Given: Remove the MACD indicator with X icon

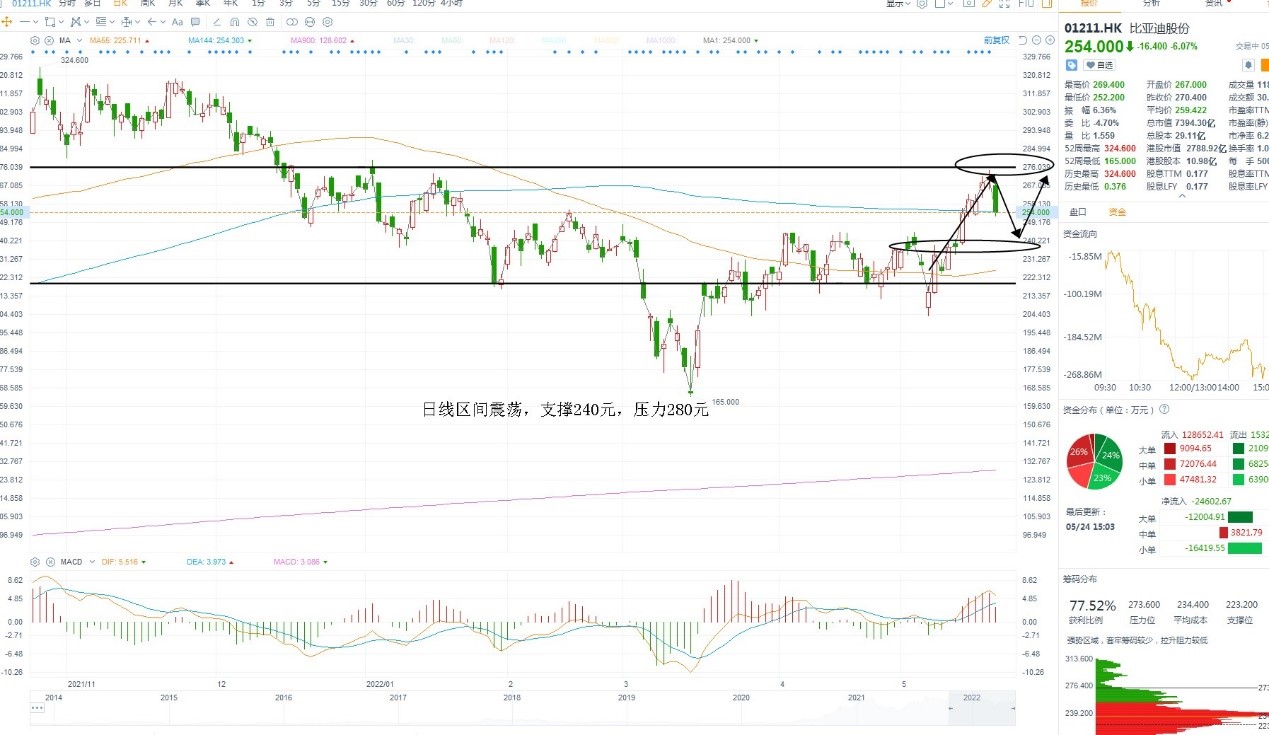Looking at the screenshot, I should tap(48, 562).
